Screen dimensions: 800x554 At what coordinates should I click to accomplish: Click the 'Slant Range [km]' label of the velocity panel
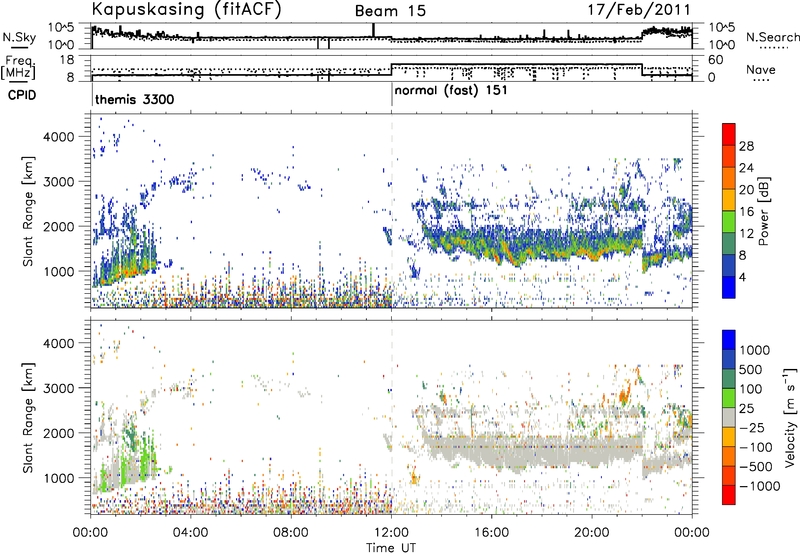[x=28, y=417]
